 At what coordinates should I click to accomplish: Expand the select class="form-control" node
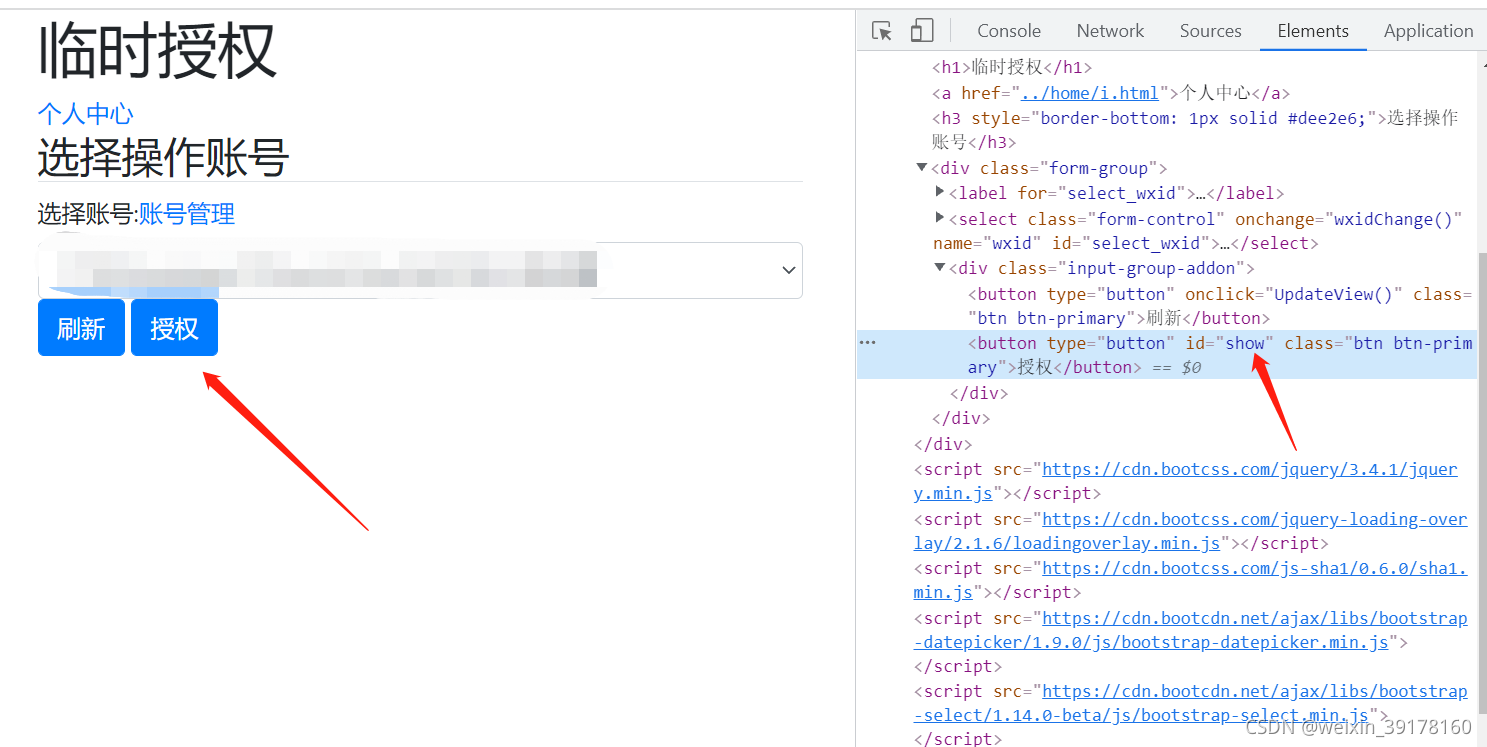click(x=940, y=218)
